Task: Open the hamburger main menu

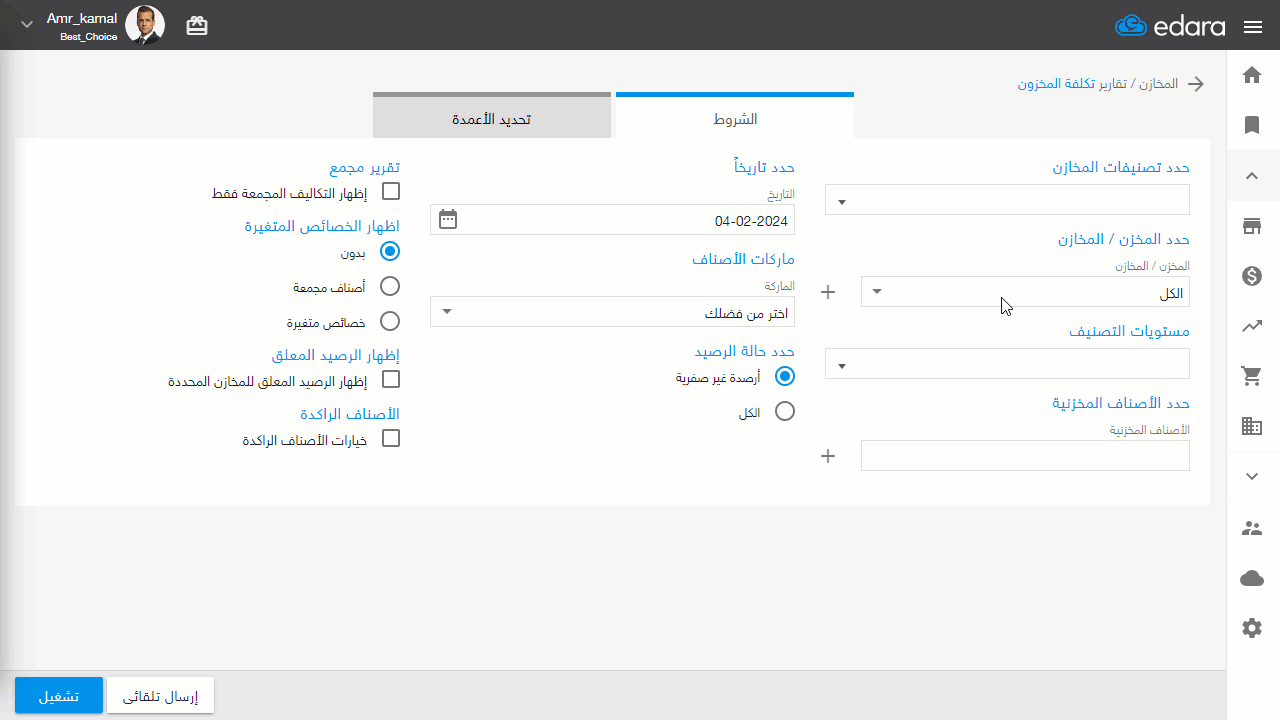Action: click(x=1253, y=27)
